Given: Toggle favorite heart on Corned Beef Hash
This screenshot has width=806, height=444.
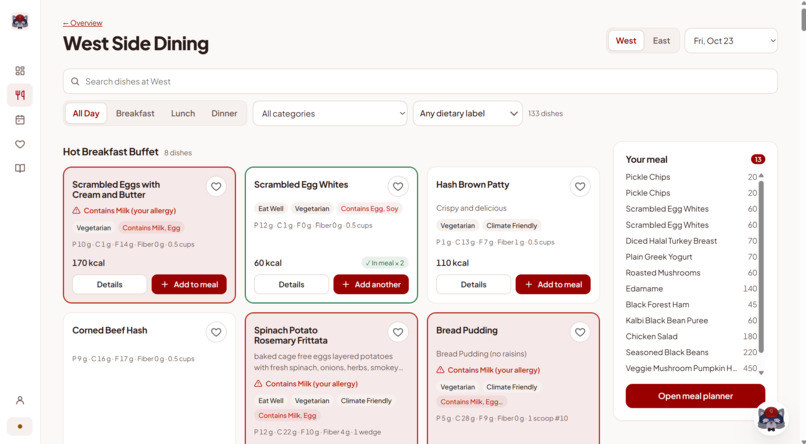Looking at the screenshot, I should click(x=216, y=332).
